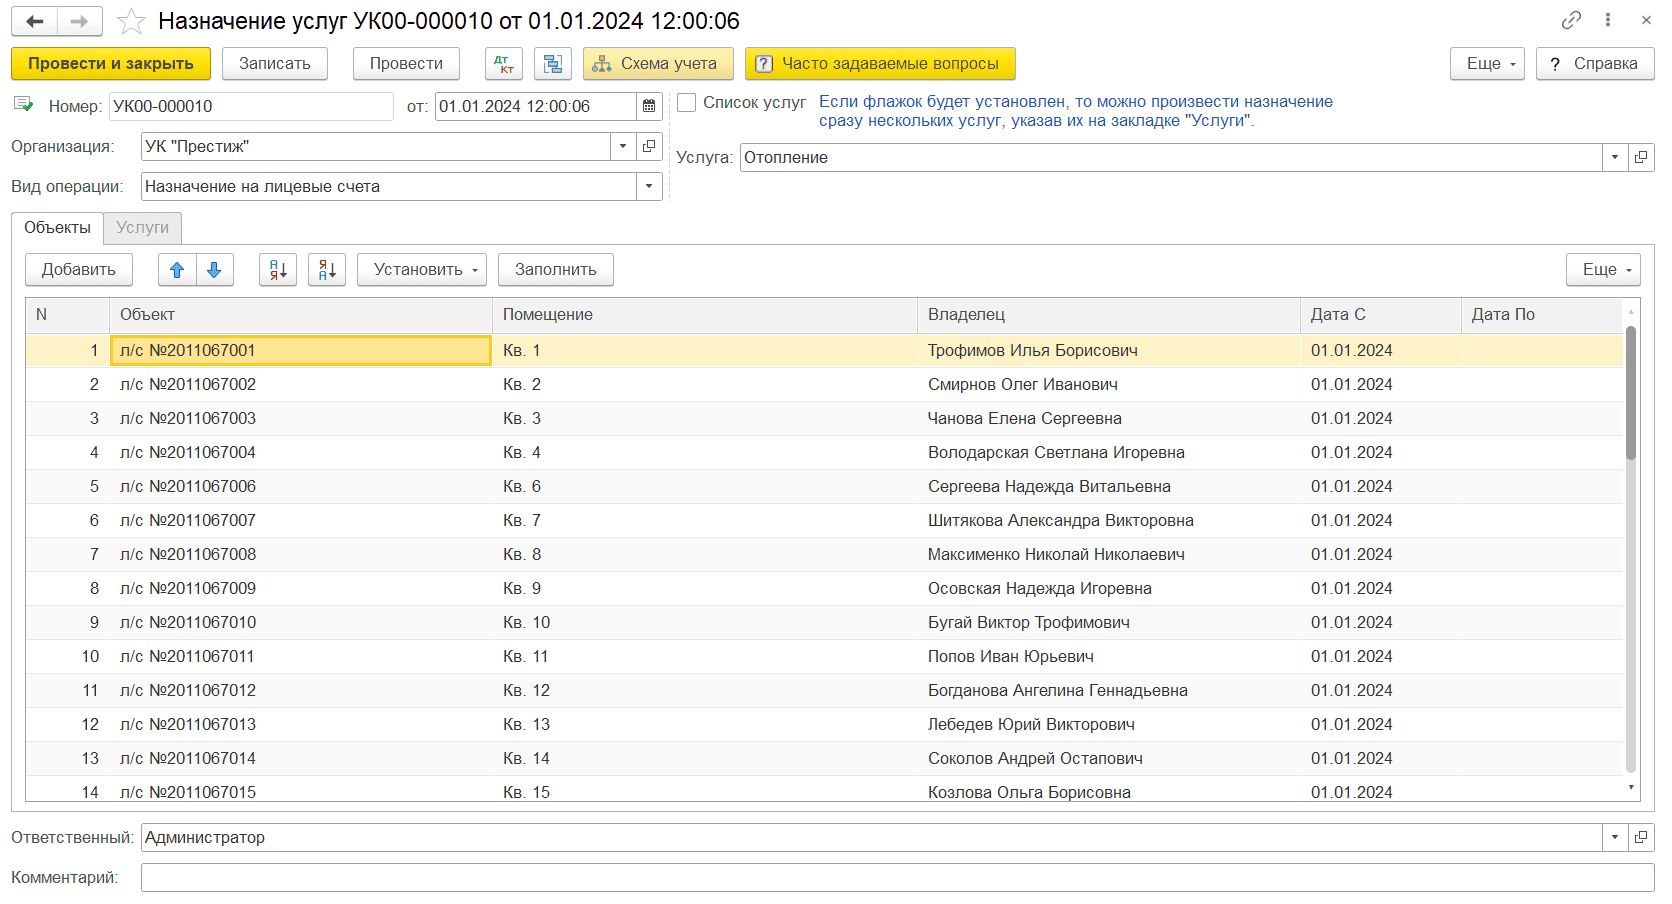Move row up with blue arrow
This screenshot has height=904, width=1672.
pos(177,270)
